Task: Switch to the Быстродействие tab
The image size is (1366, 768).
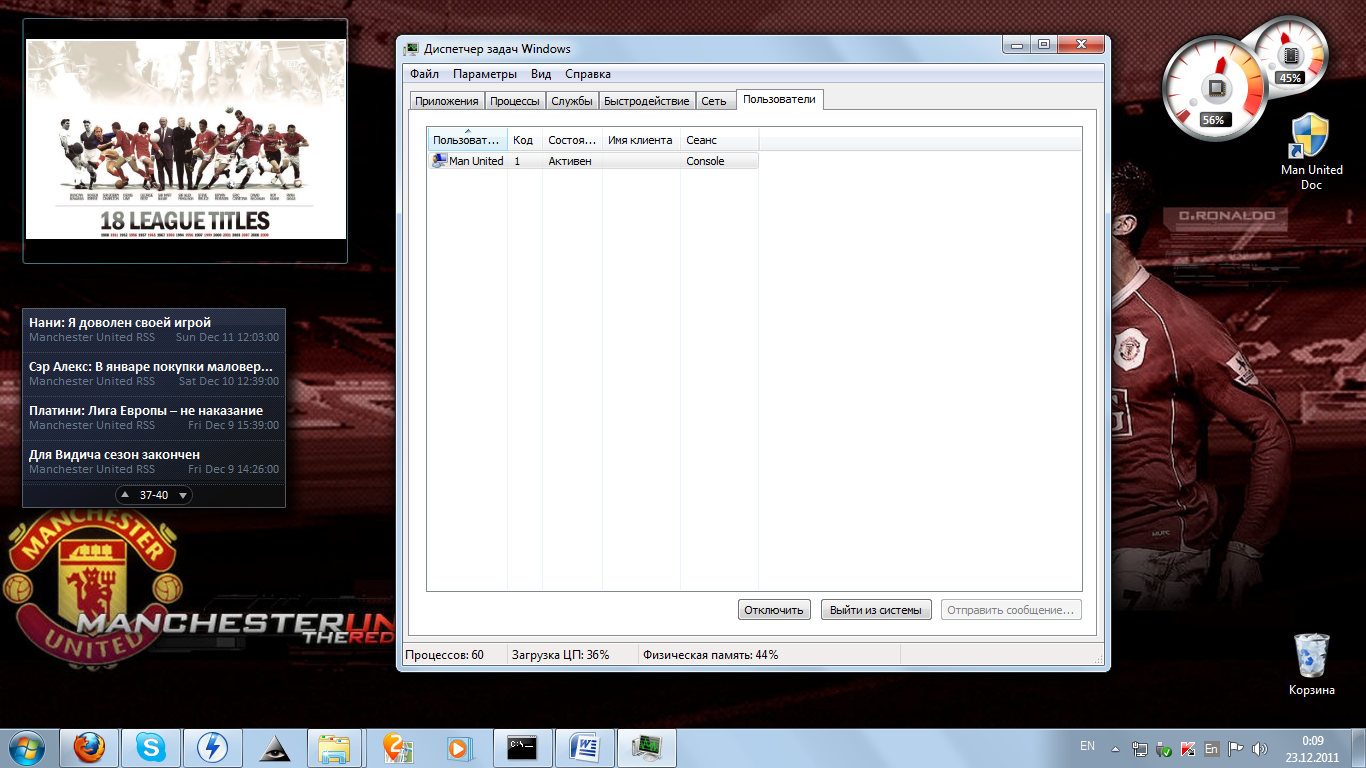Action: point(647,101)
